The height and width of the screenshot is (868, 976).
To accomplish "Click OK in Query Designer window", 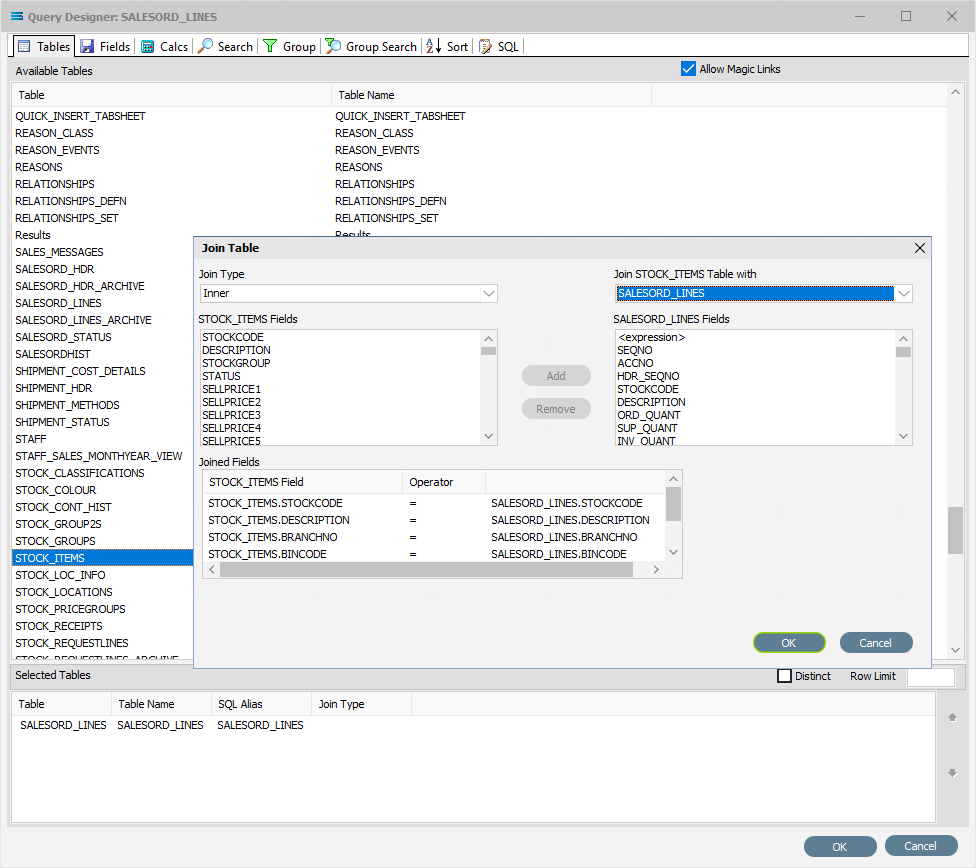I will [840, 847].
